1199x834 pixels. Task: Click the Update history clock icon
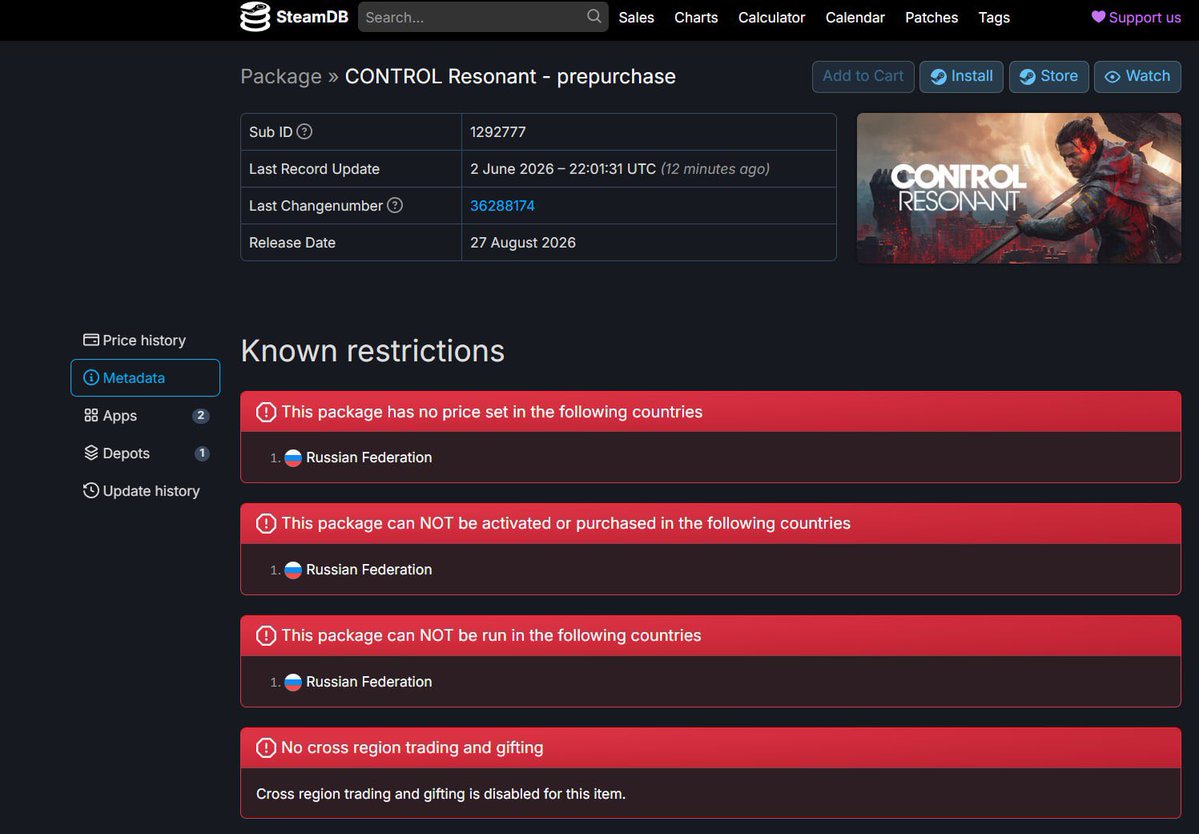coord(91,490)
